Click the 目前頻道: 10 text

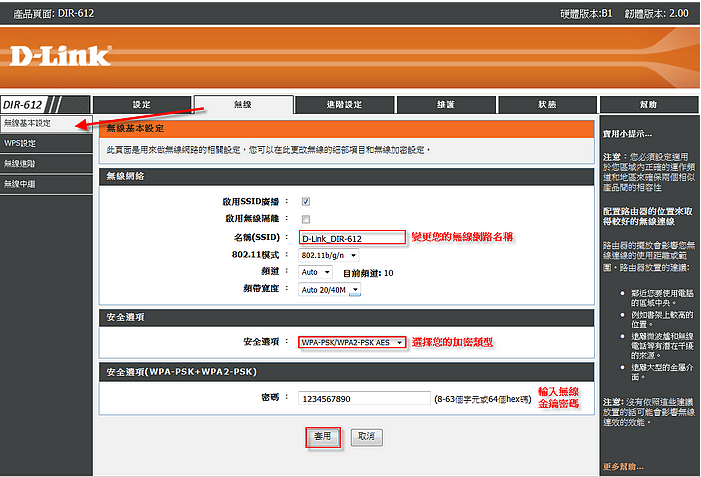pos(368,273)
